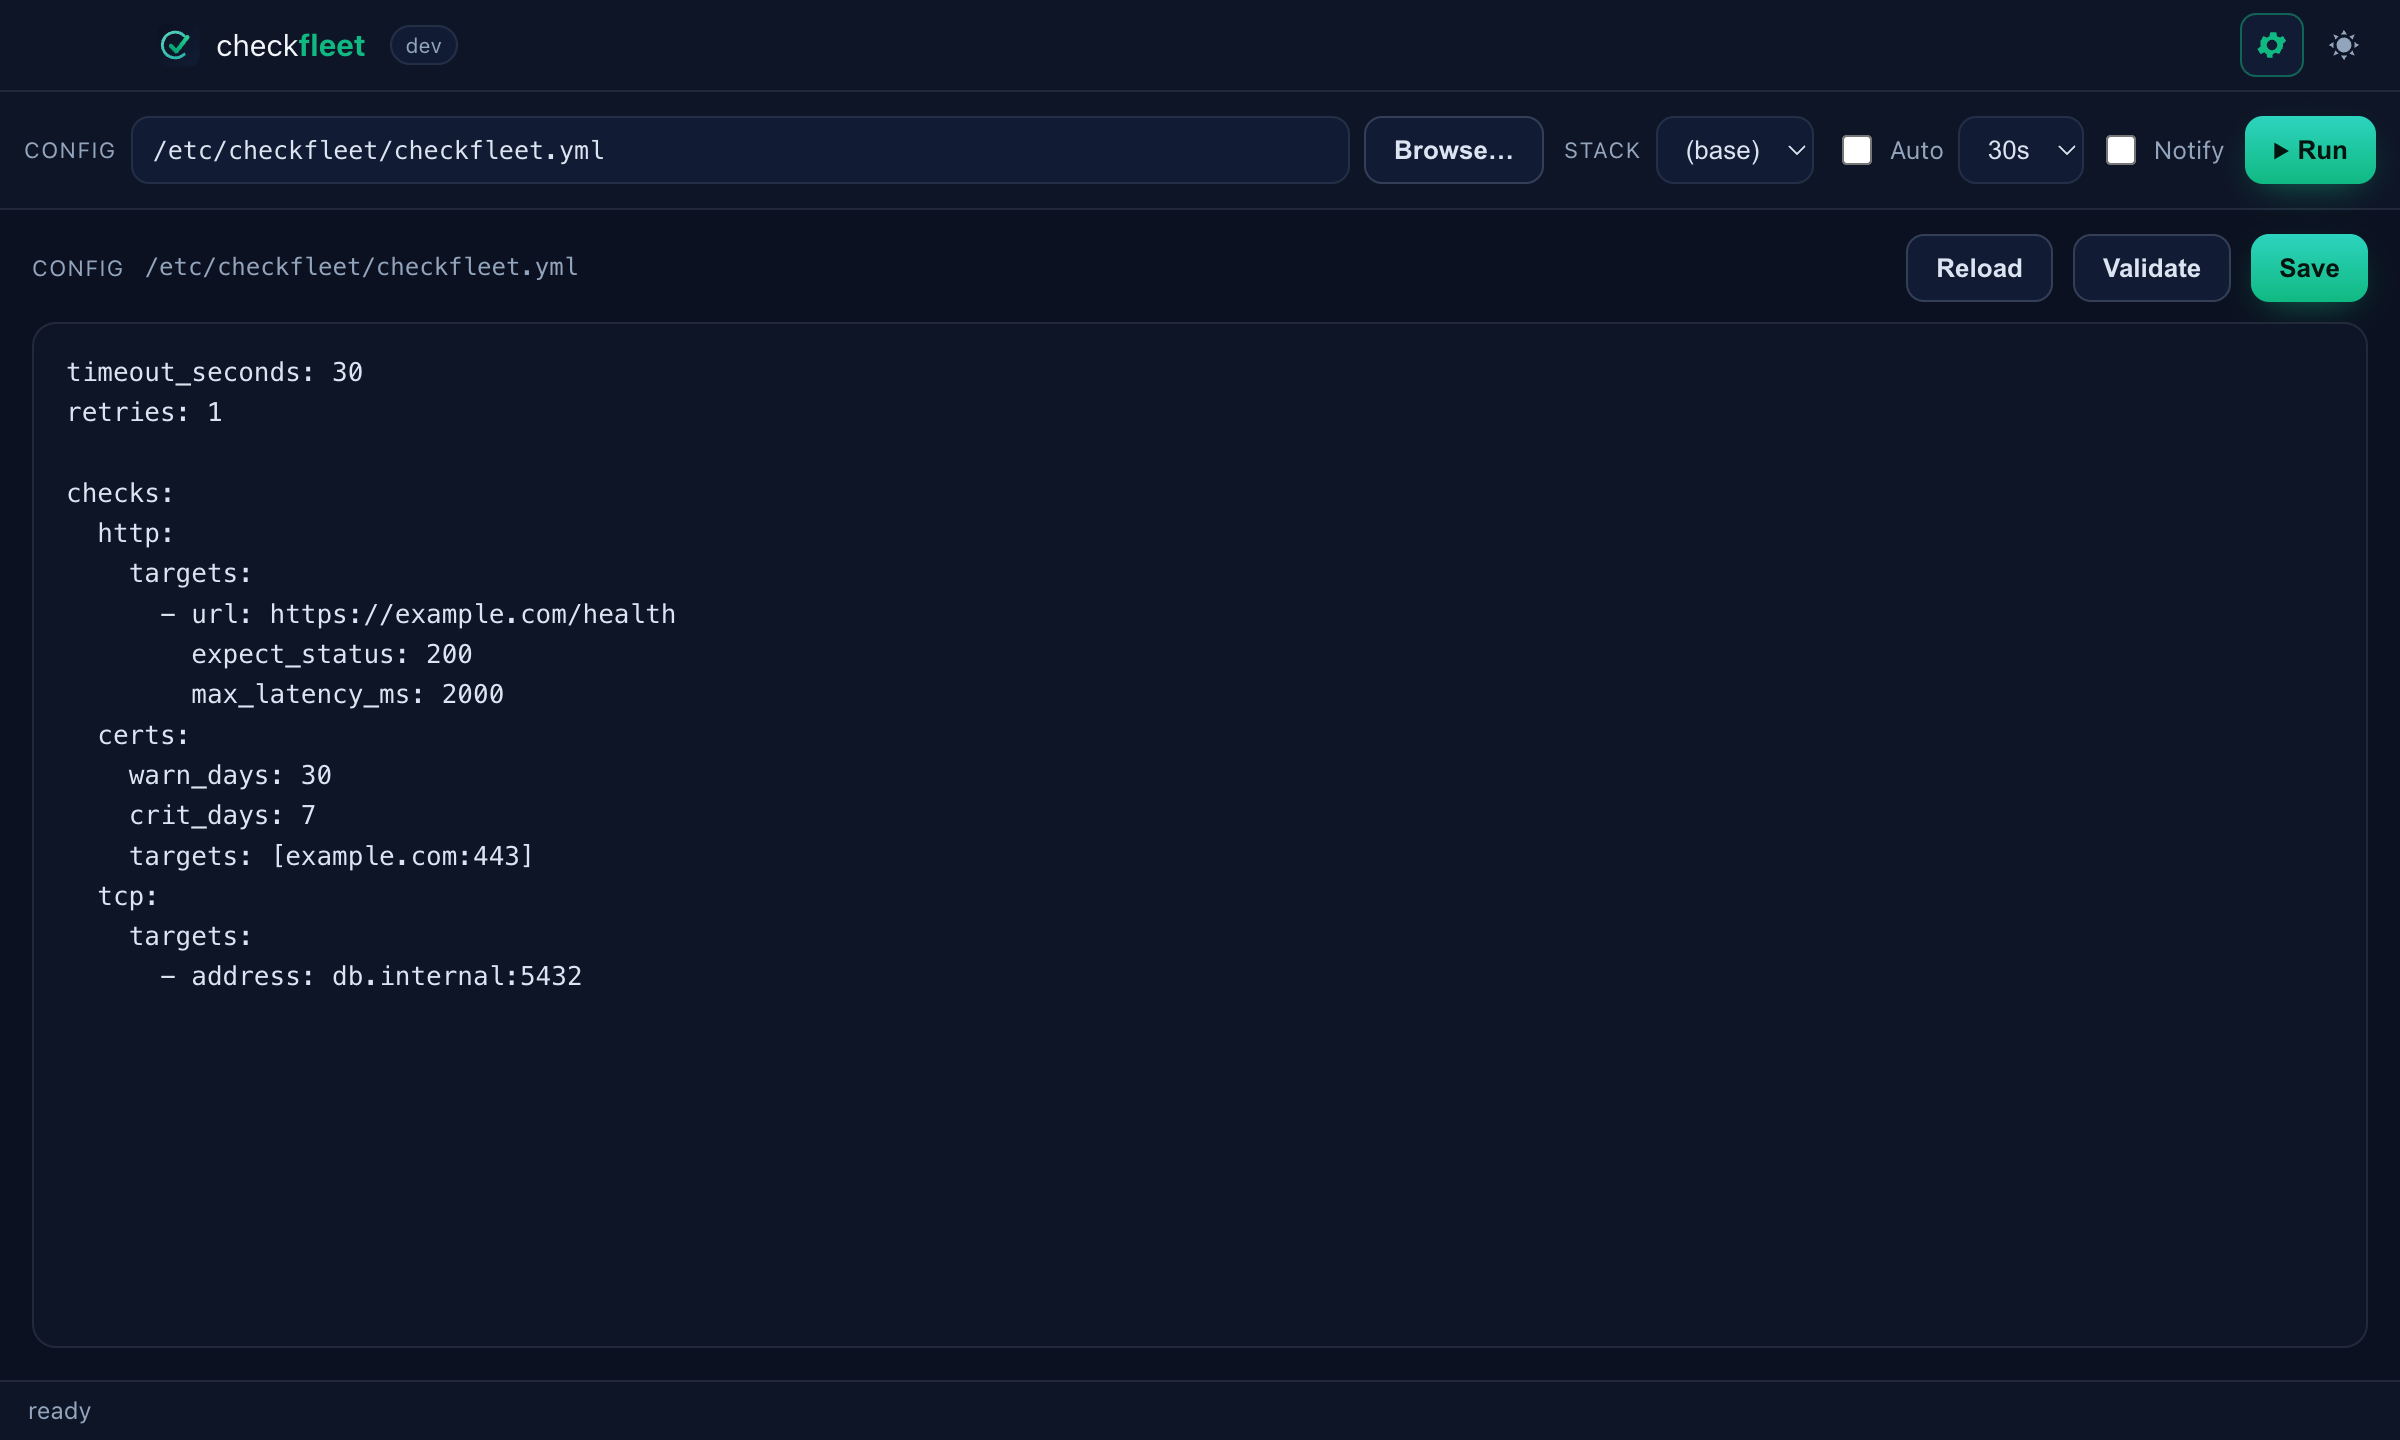This screenshot has height=1440, width=2400.
Task: Click the max_latency_ms: 2000 line
Action: click(347, 694)
